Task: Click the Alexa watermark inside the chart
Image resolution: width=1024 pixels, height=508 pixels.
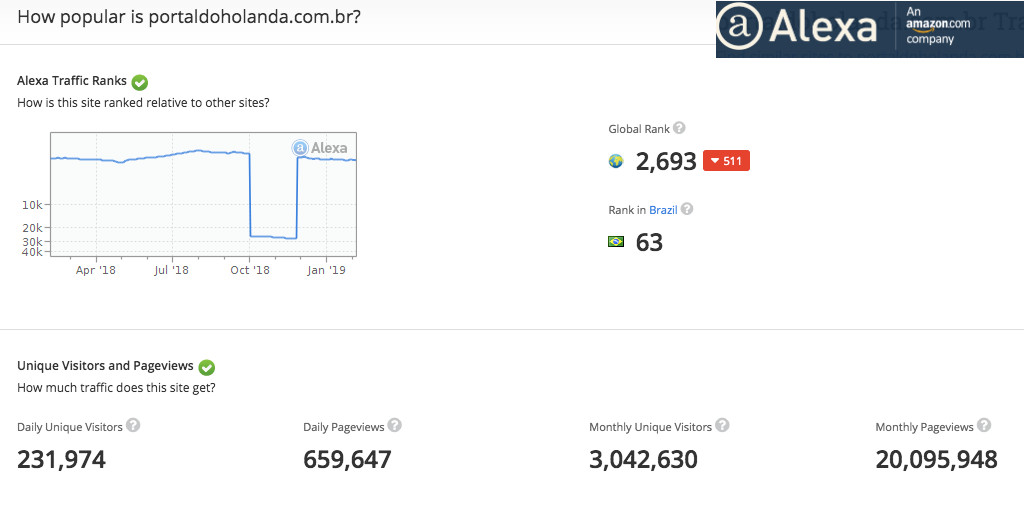Action: pos(320,148)
